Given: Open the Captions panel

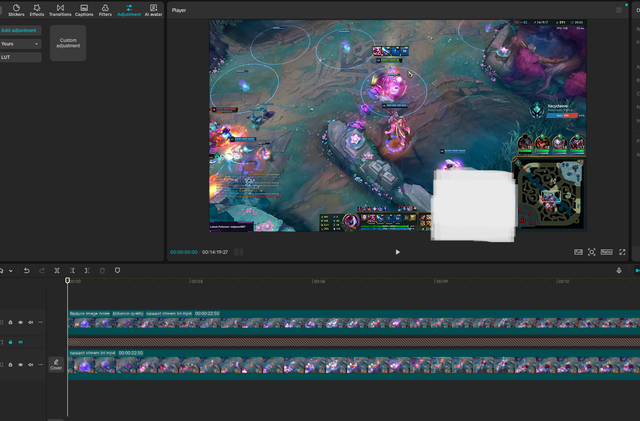Looking at the screenshot, I should tap(84, 10).
